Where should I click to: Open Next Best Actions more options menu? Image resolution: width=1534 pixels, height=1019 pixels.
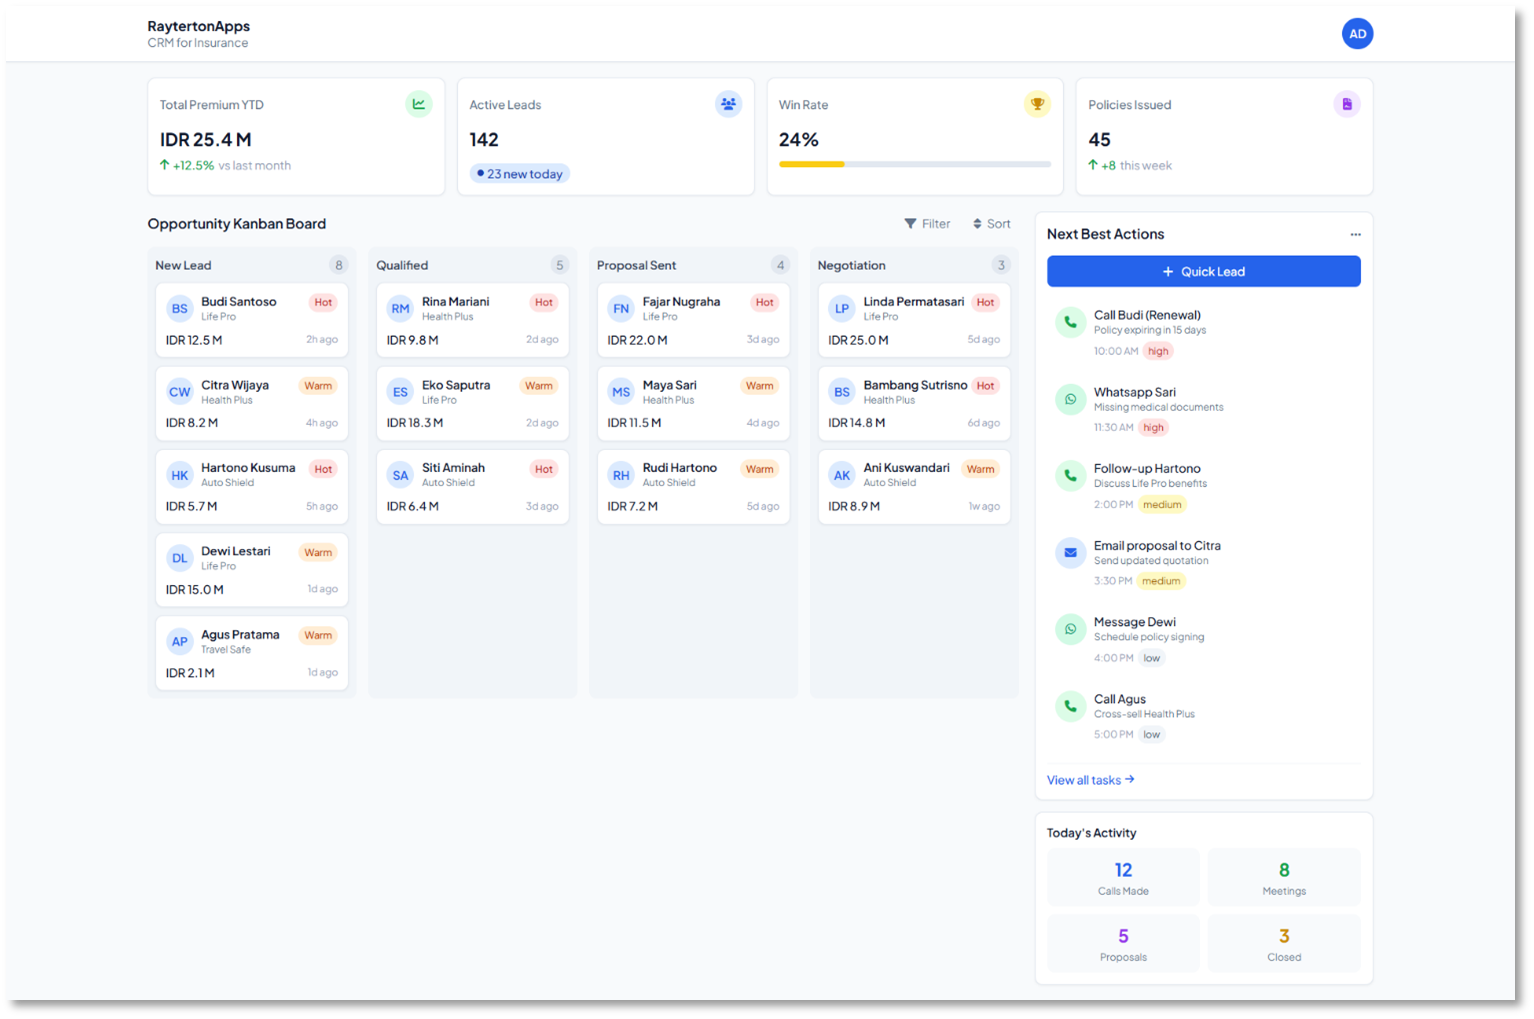(1355, 235)
